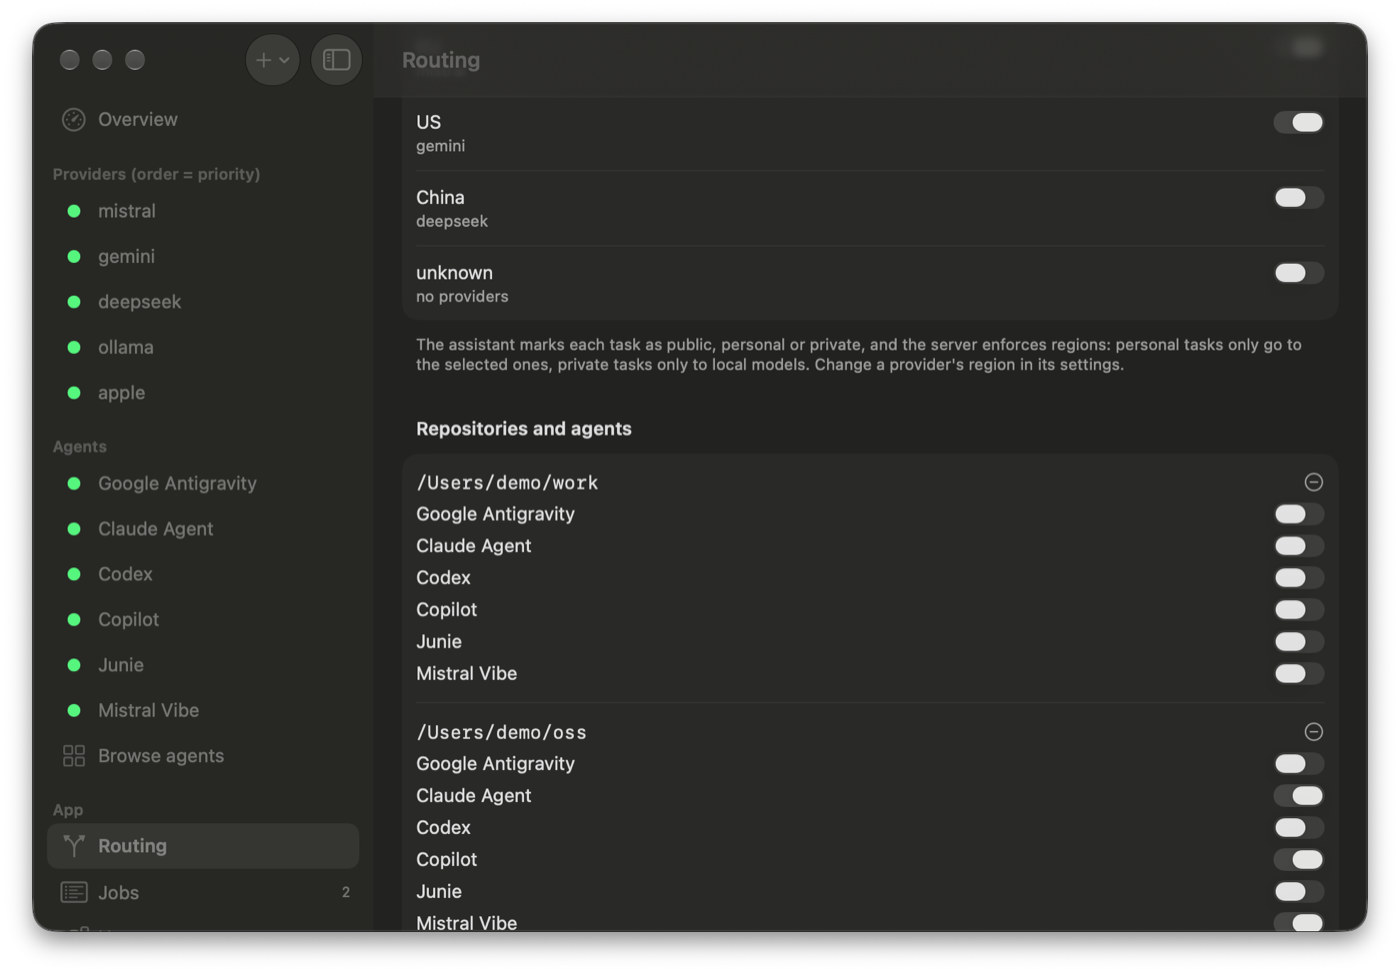Image resolution: width=1400 pixels, height=974 pixels.
Task: Click the status dot beside Copilot in sidebar
Action: [74, 620]
